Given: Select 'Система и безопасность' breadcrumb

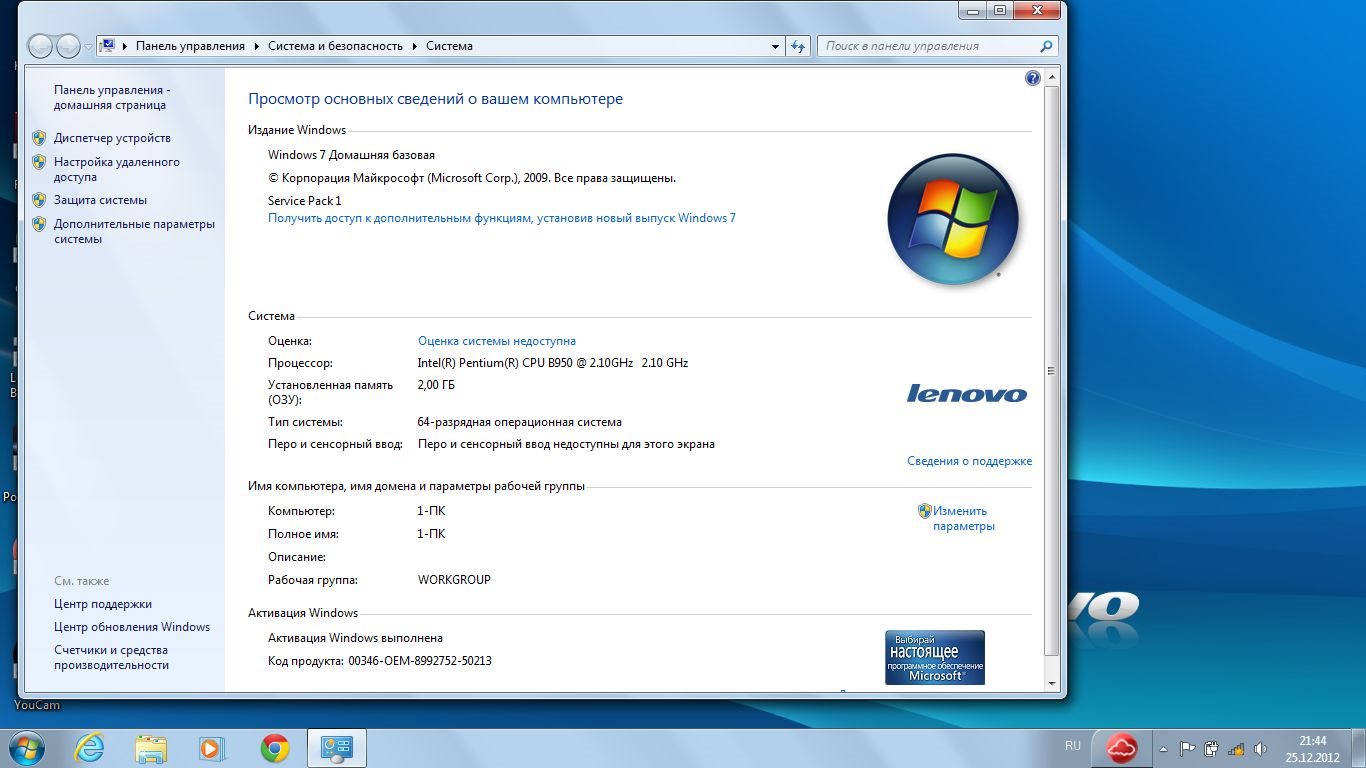Looking at the screenshot, I should 335,46.
